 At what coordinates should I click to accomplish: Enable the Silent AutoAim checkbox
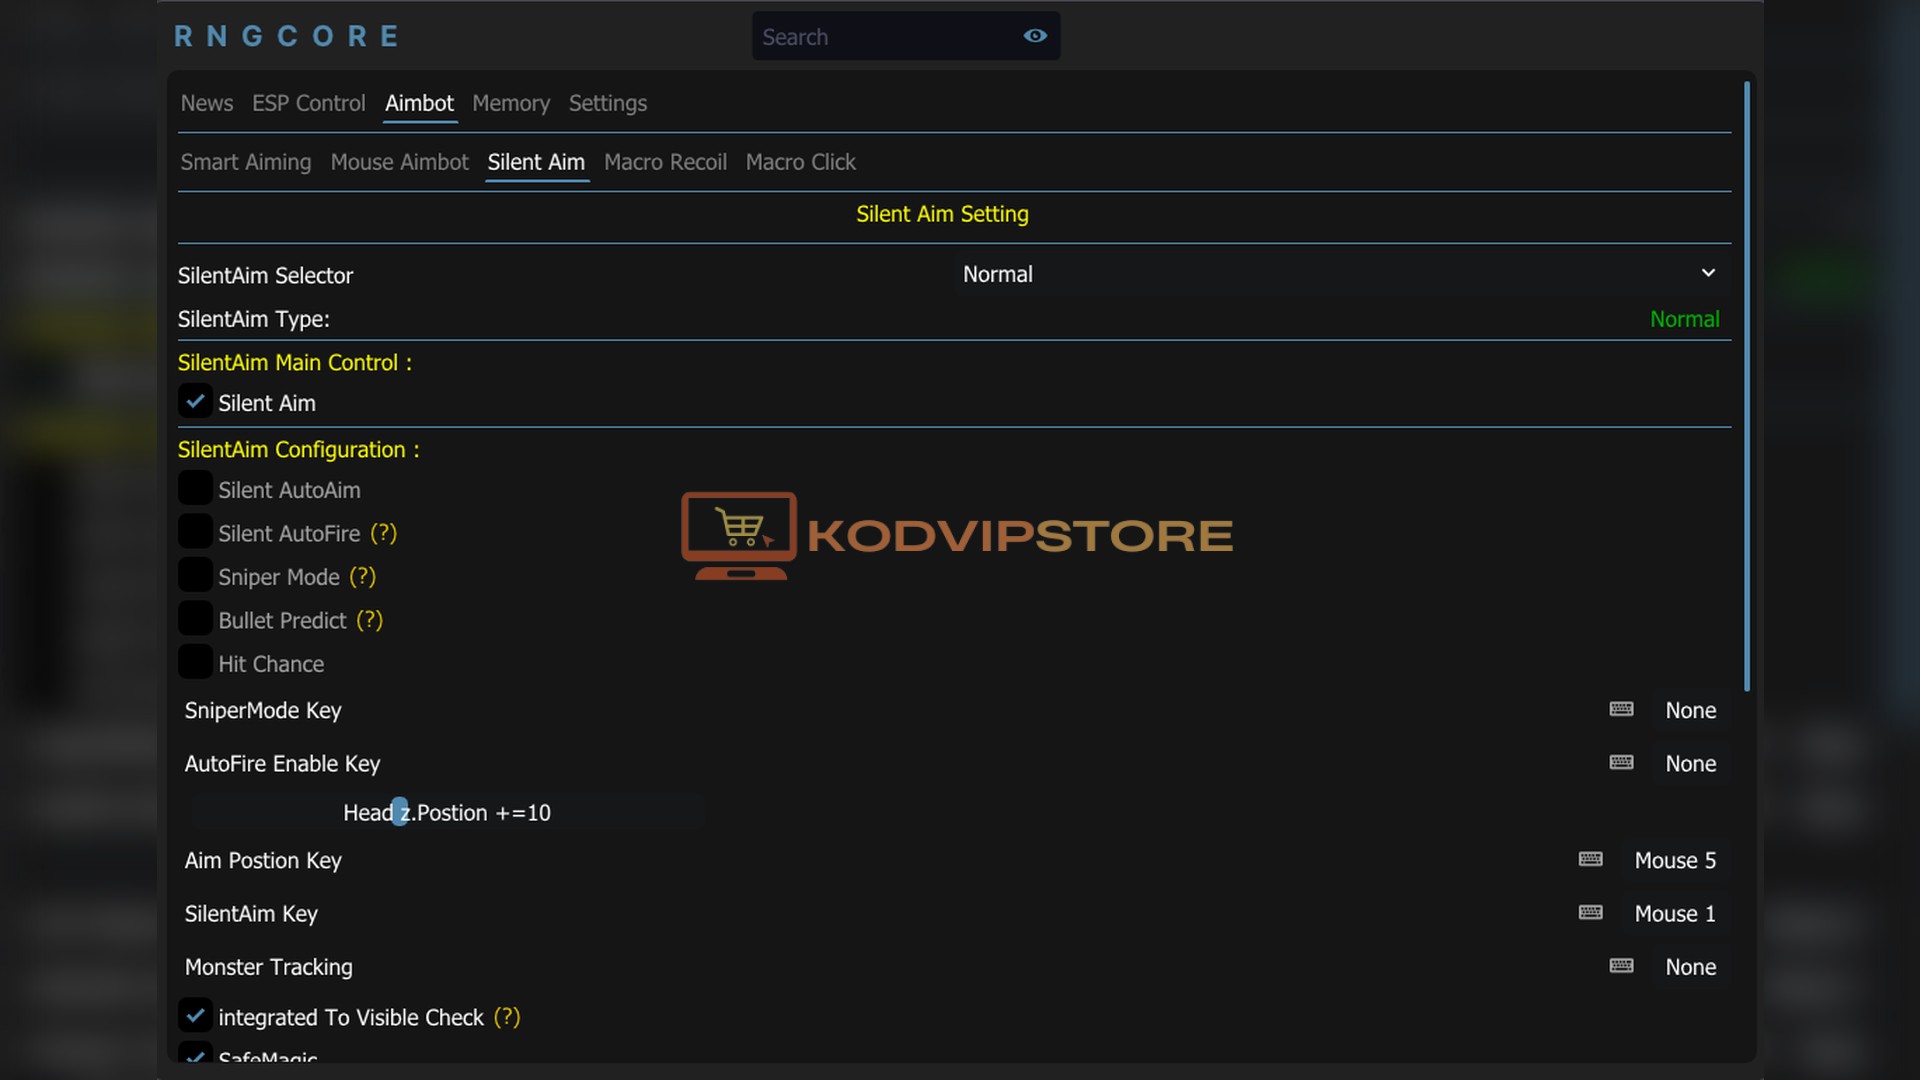point(195,489)
